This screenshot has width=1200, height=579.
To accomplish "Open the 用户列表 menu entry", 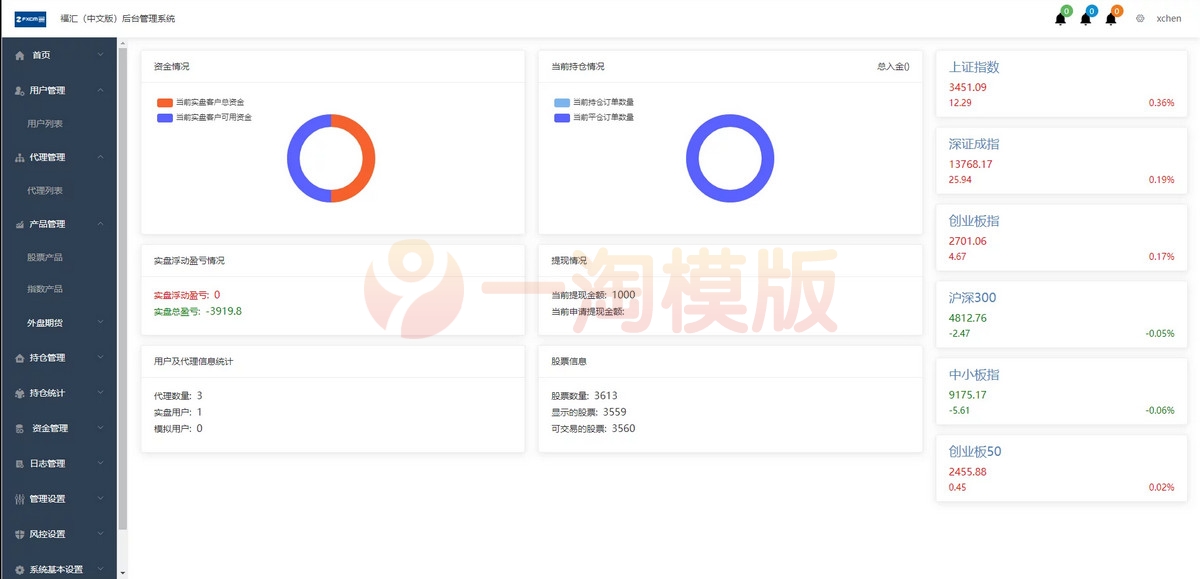I will [x=46, y=123].
